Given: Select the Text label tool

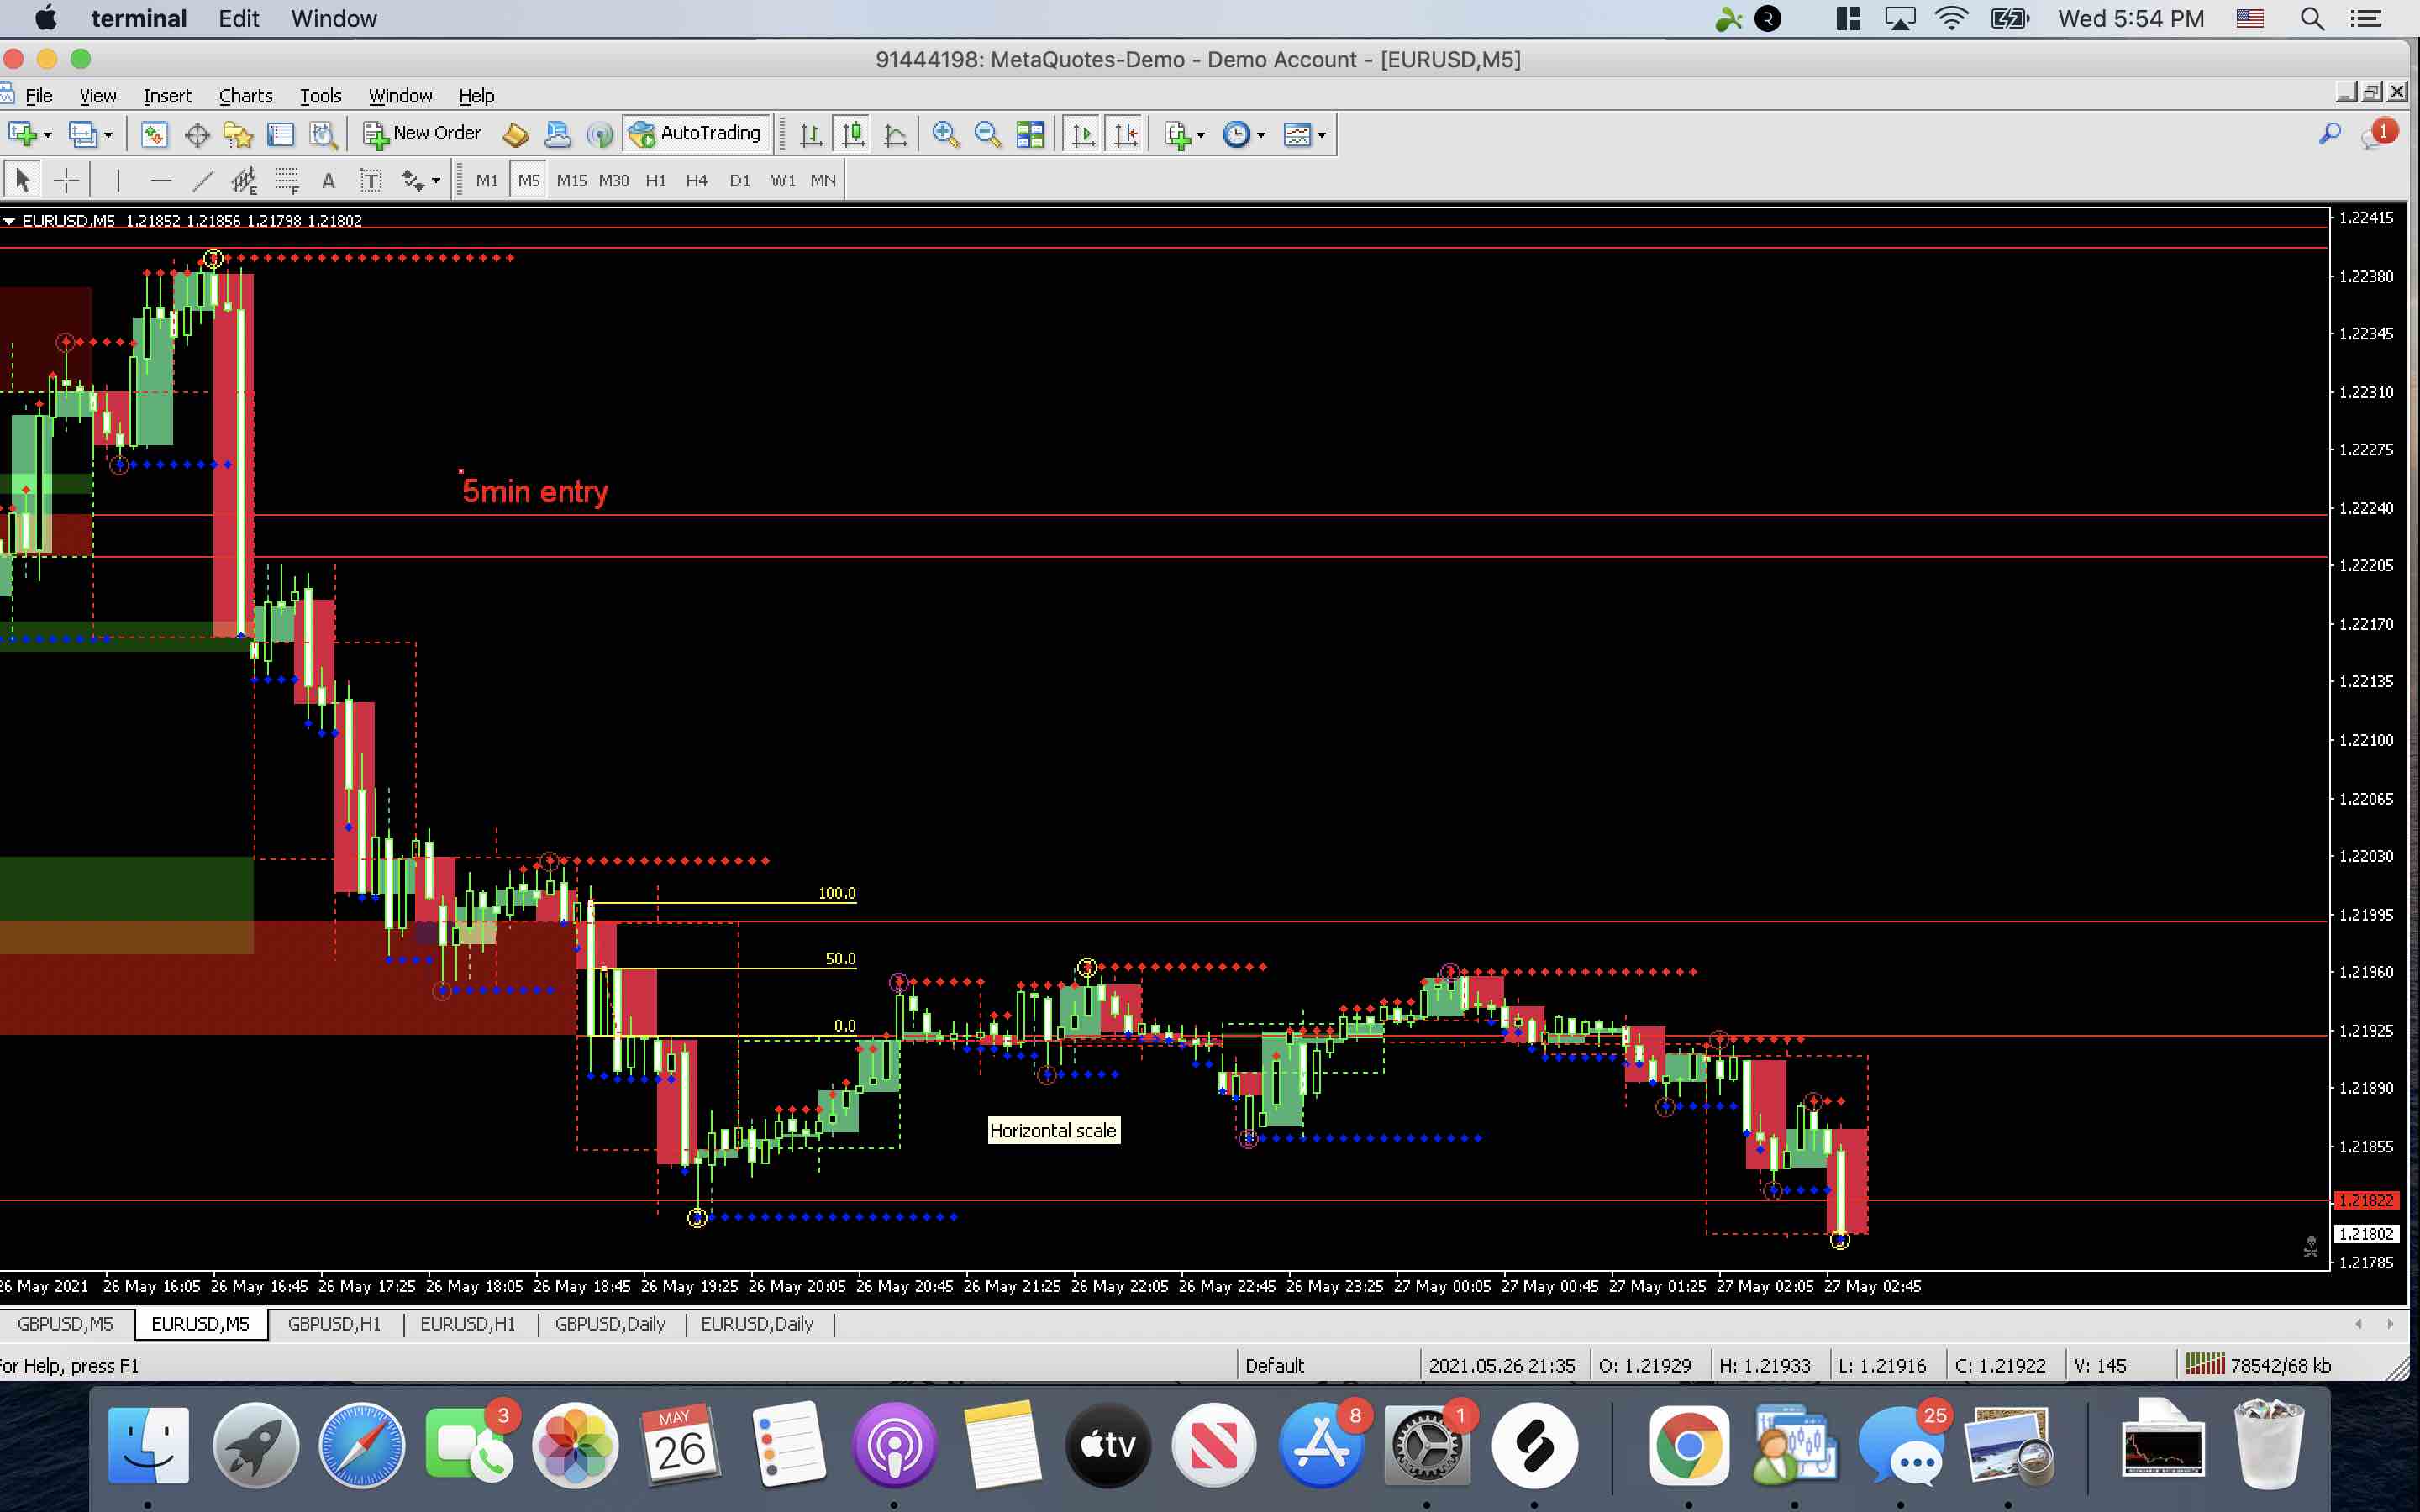Looking at the screenshot, I should pyautogui.click(x=371, y=181).
